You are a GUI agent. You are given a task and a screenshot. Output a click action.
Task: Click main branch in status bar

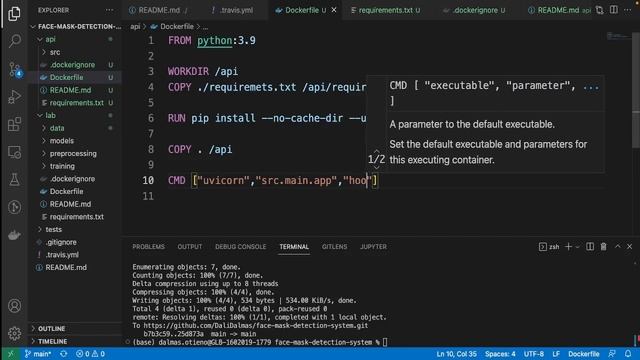point(38,354)
